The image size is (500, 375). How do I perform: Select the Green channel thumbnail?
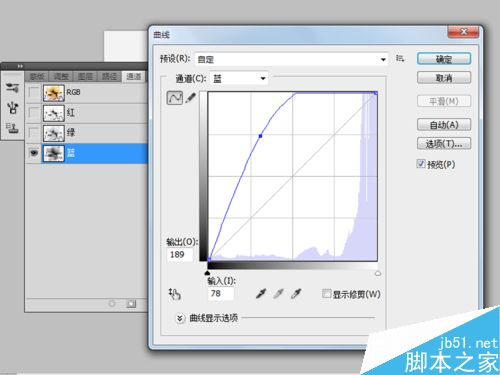[53, 133]
